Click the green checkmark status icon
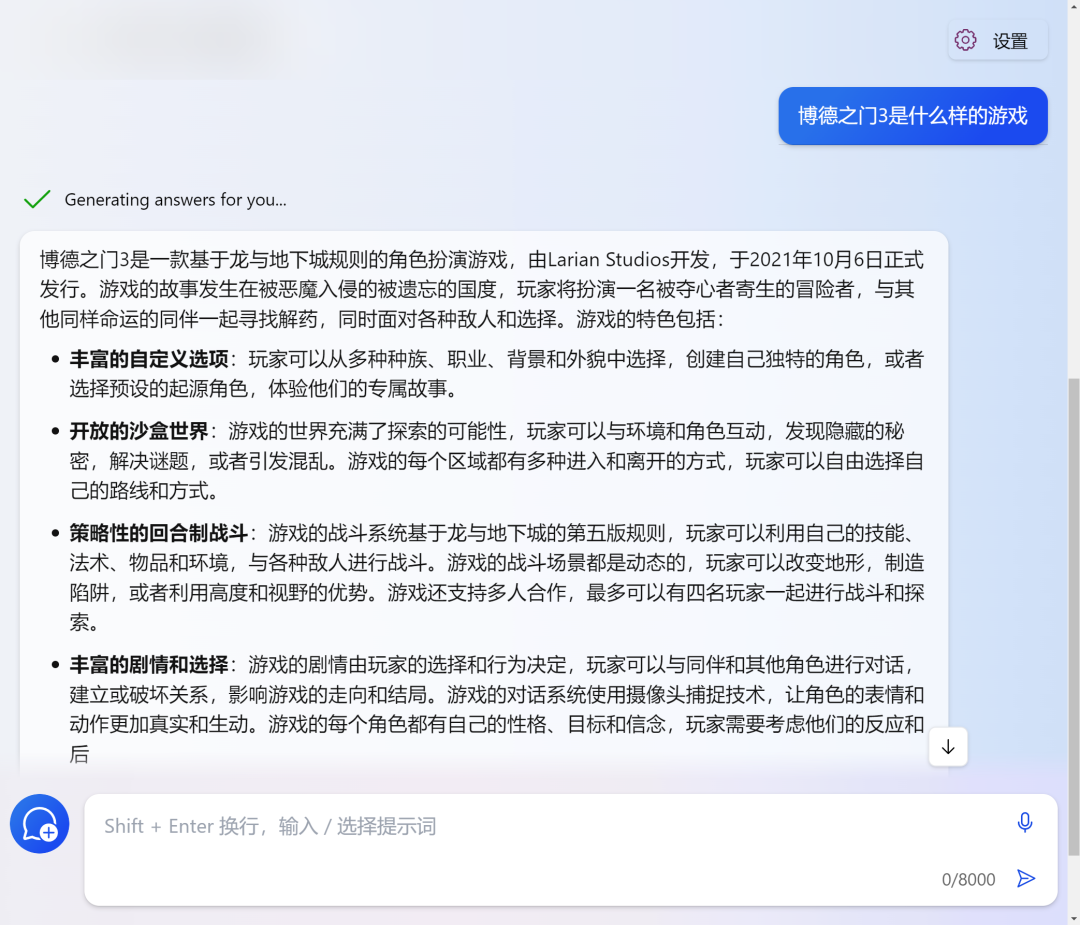This screenshot has width=1080, height=925. (37, 199)
